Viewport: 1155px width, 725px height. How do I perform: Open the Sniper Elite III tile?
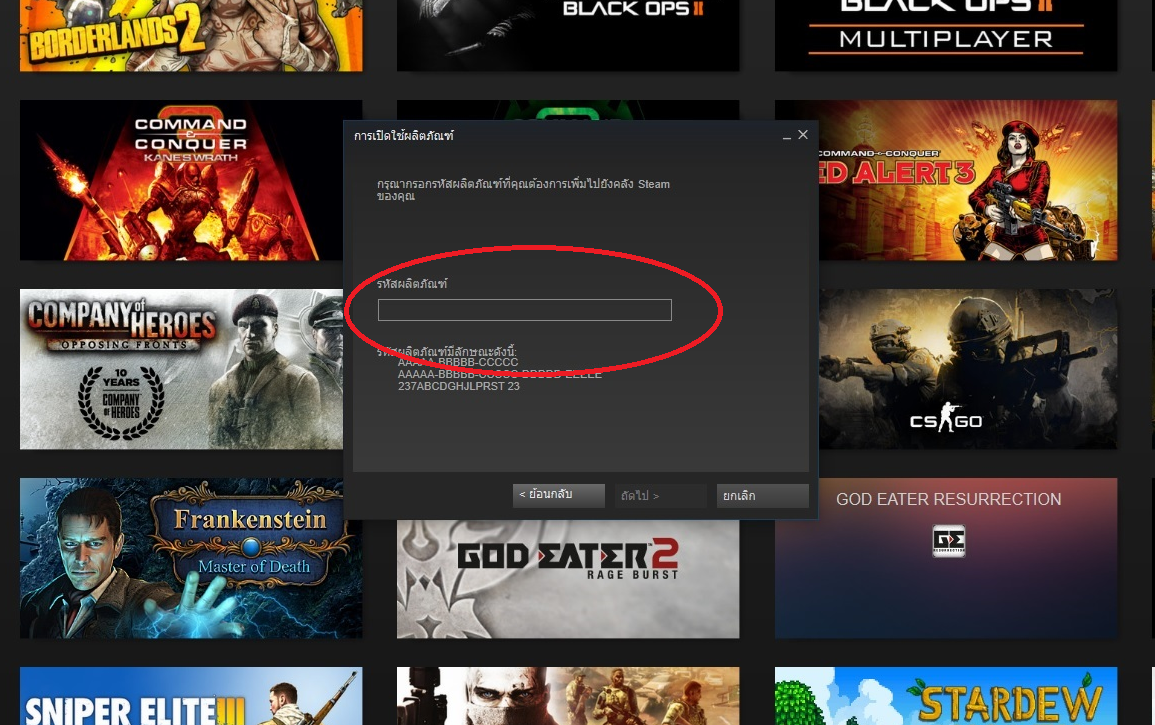pyautogui.click(x=191, y=696)
